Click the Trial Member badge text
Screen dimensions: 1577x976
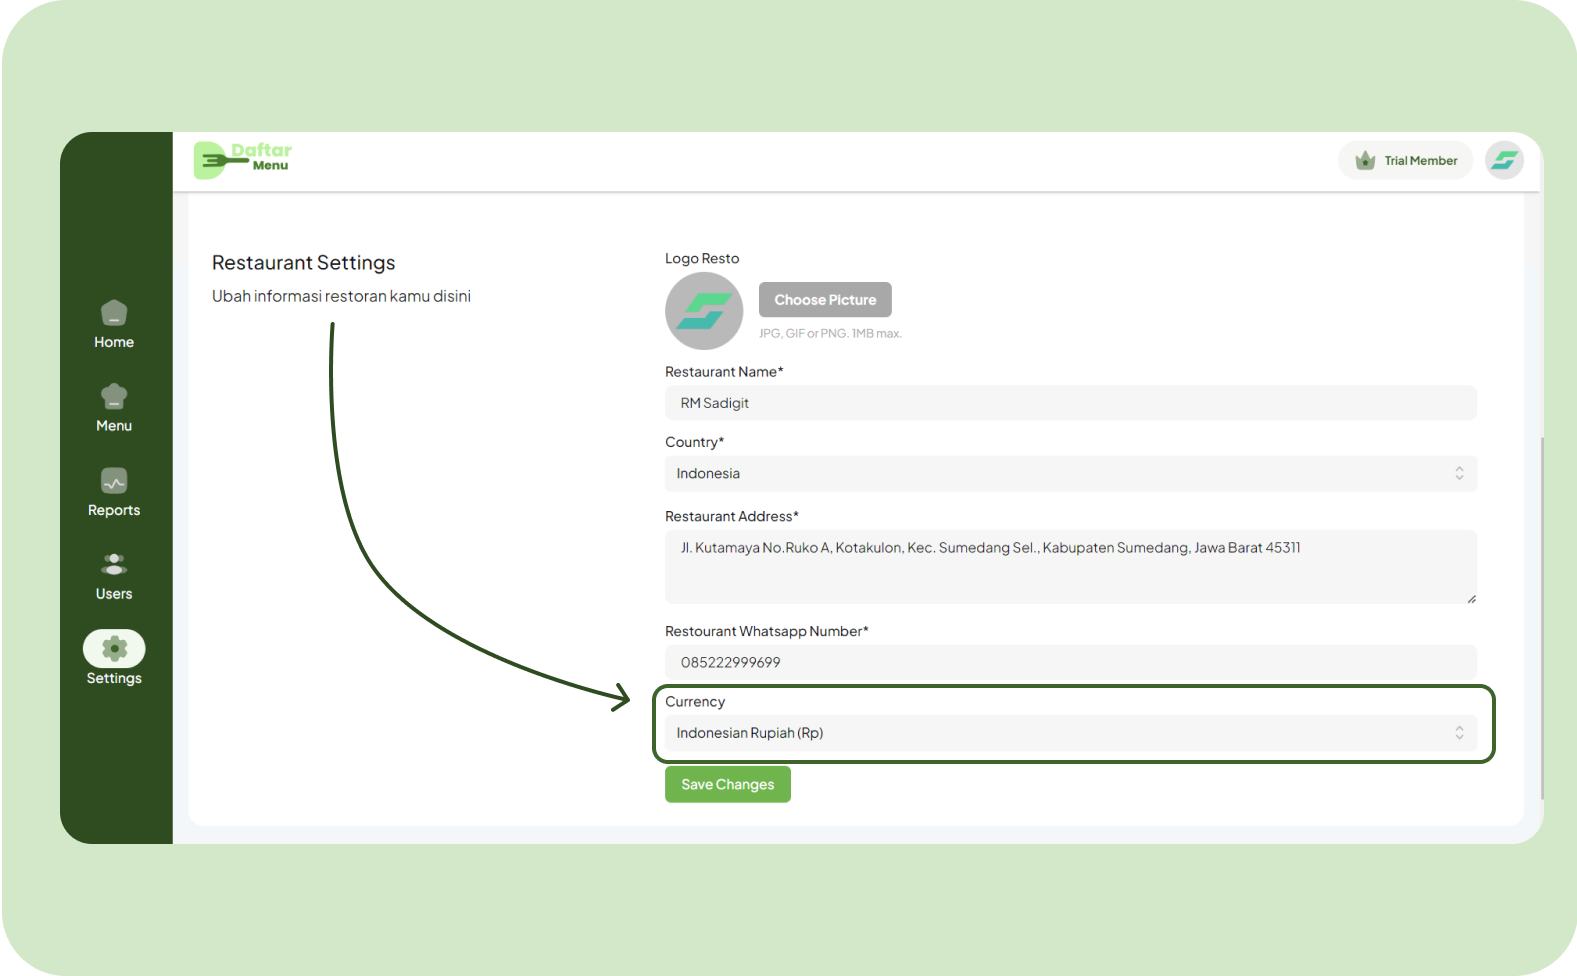point(1420,161)
